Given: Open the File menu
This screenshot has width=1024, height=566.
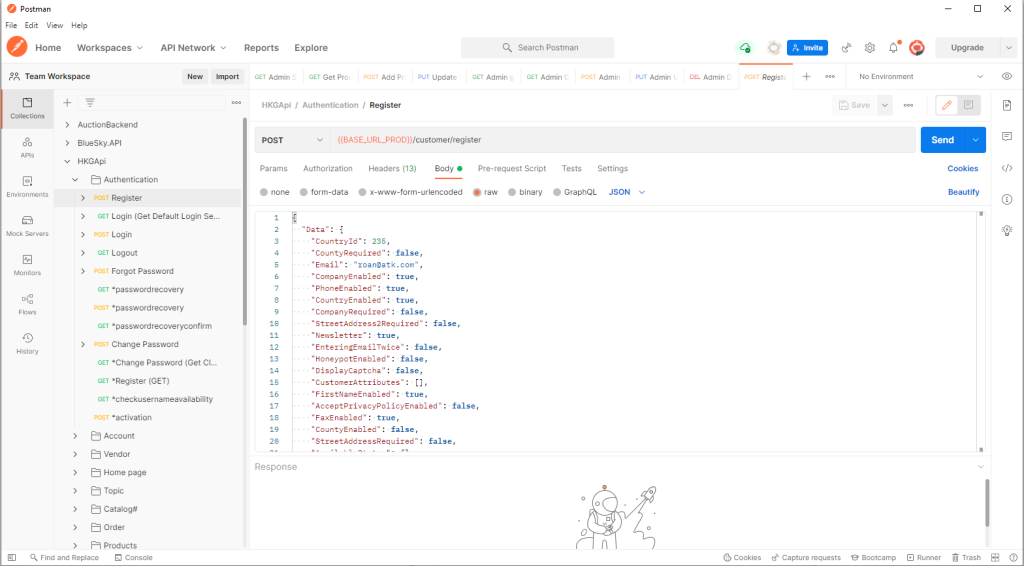Looking at the screenshot, I should 11,25.
